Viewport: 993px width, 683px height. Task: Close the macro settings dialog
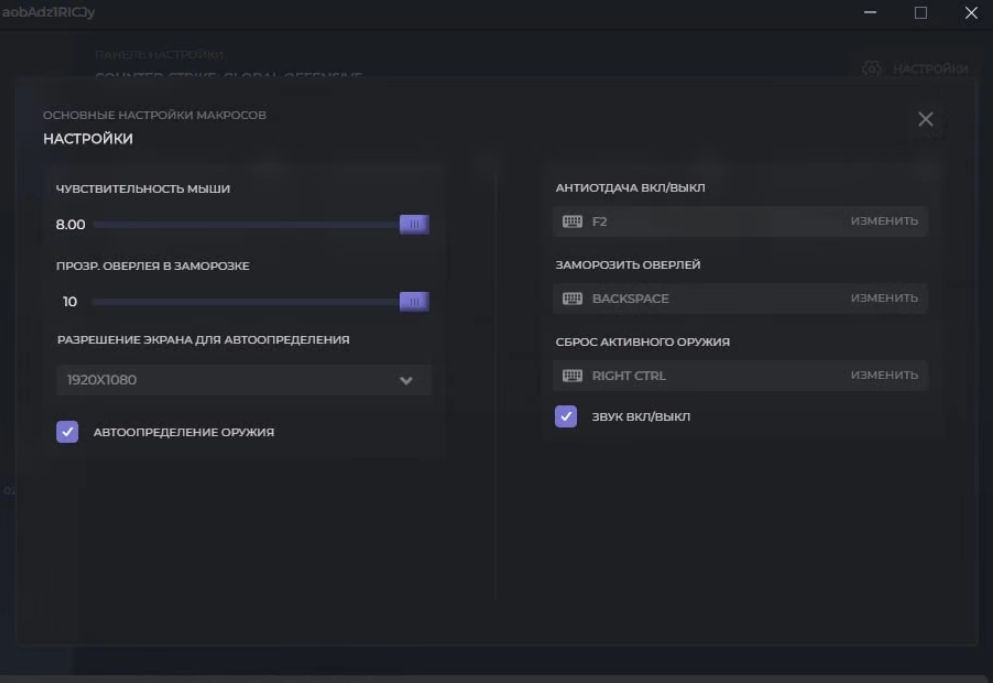pos(925,120)
